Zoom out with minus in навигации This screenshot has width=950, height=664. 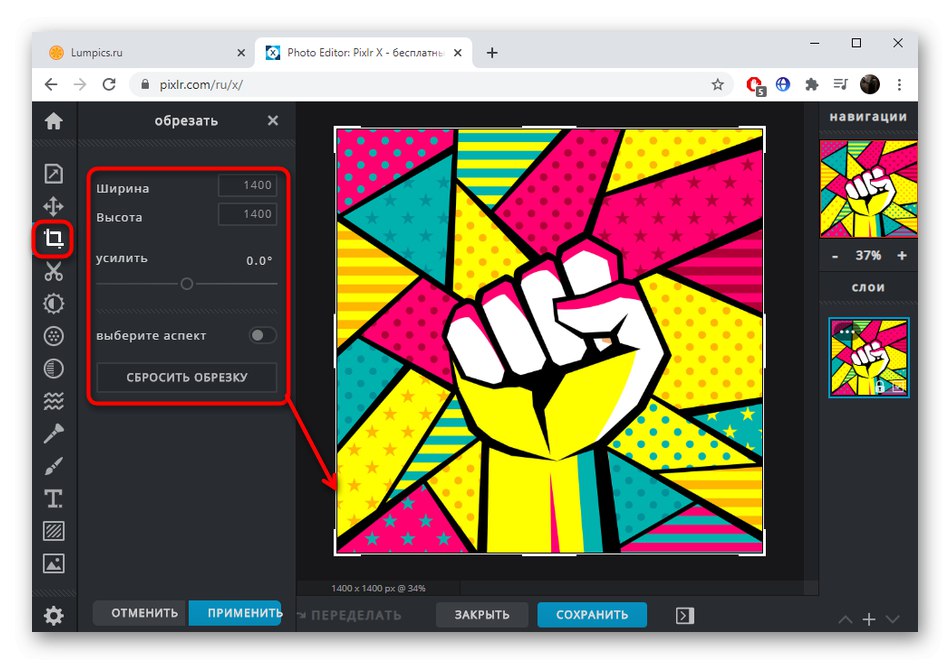(x=835, y=256)
